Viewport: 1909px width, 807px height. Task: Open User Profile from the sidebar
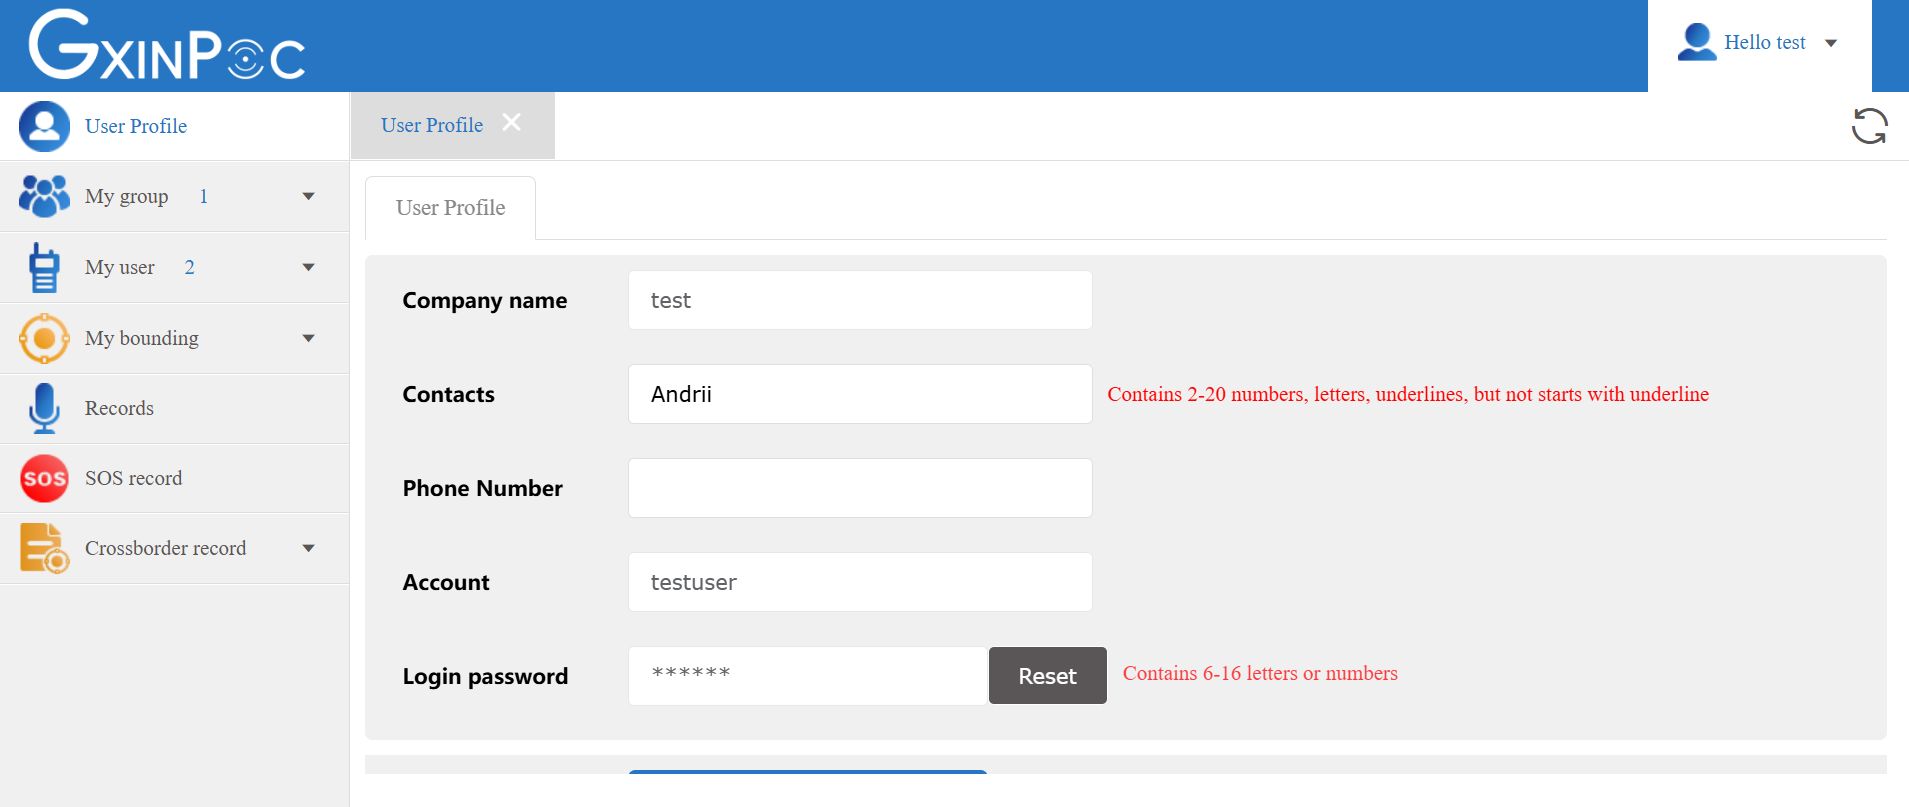click(174, 126)
